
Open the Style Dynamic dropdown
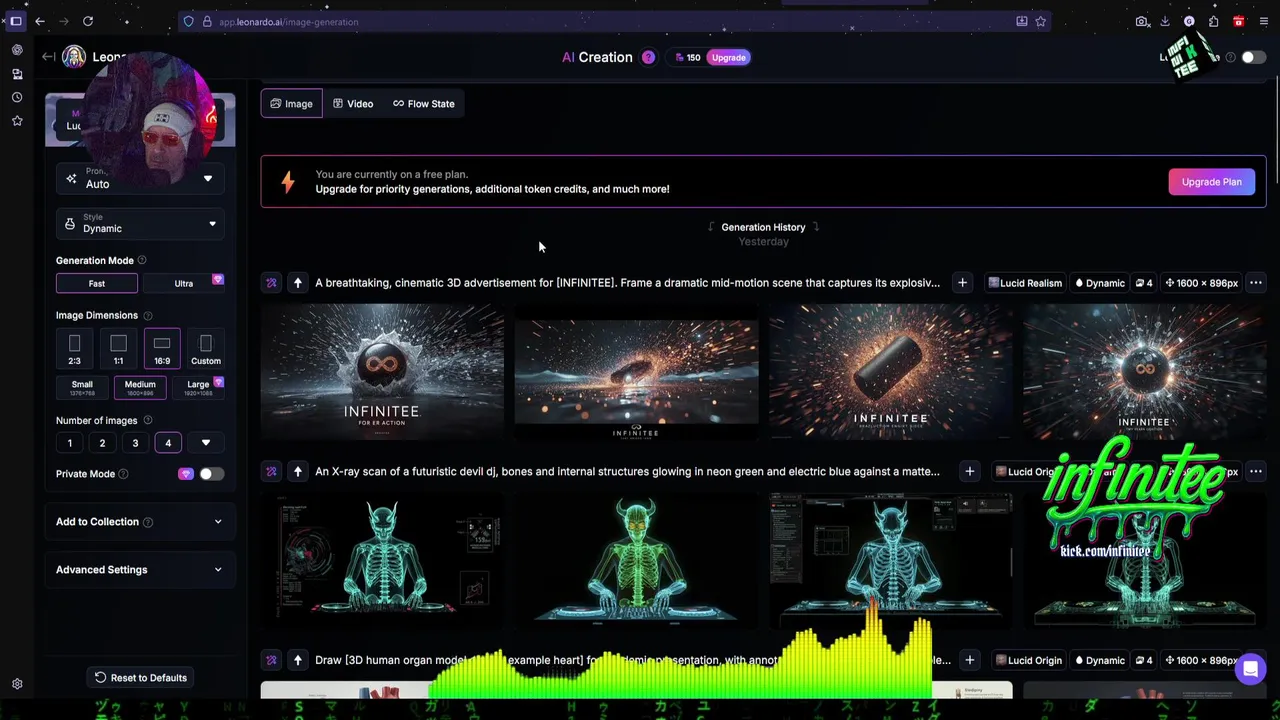tap(140, 224)
